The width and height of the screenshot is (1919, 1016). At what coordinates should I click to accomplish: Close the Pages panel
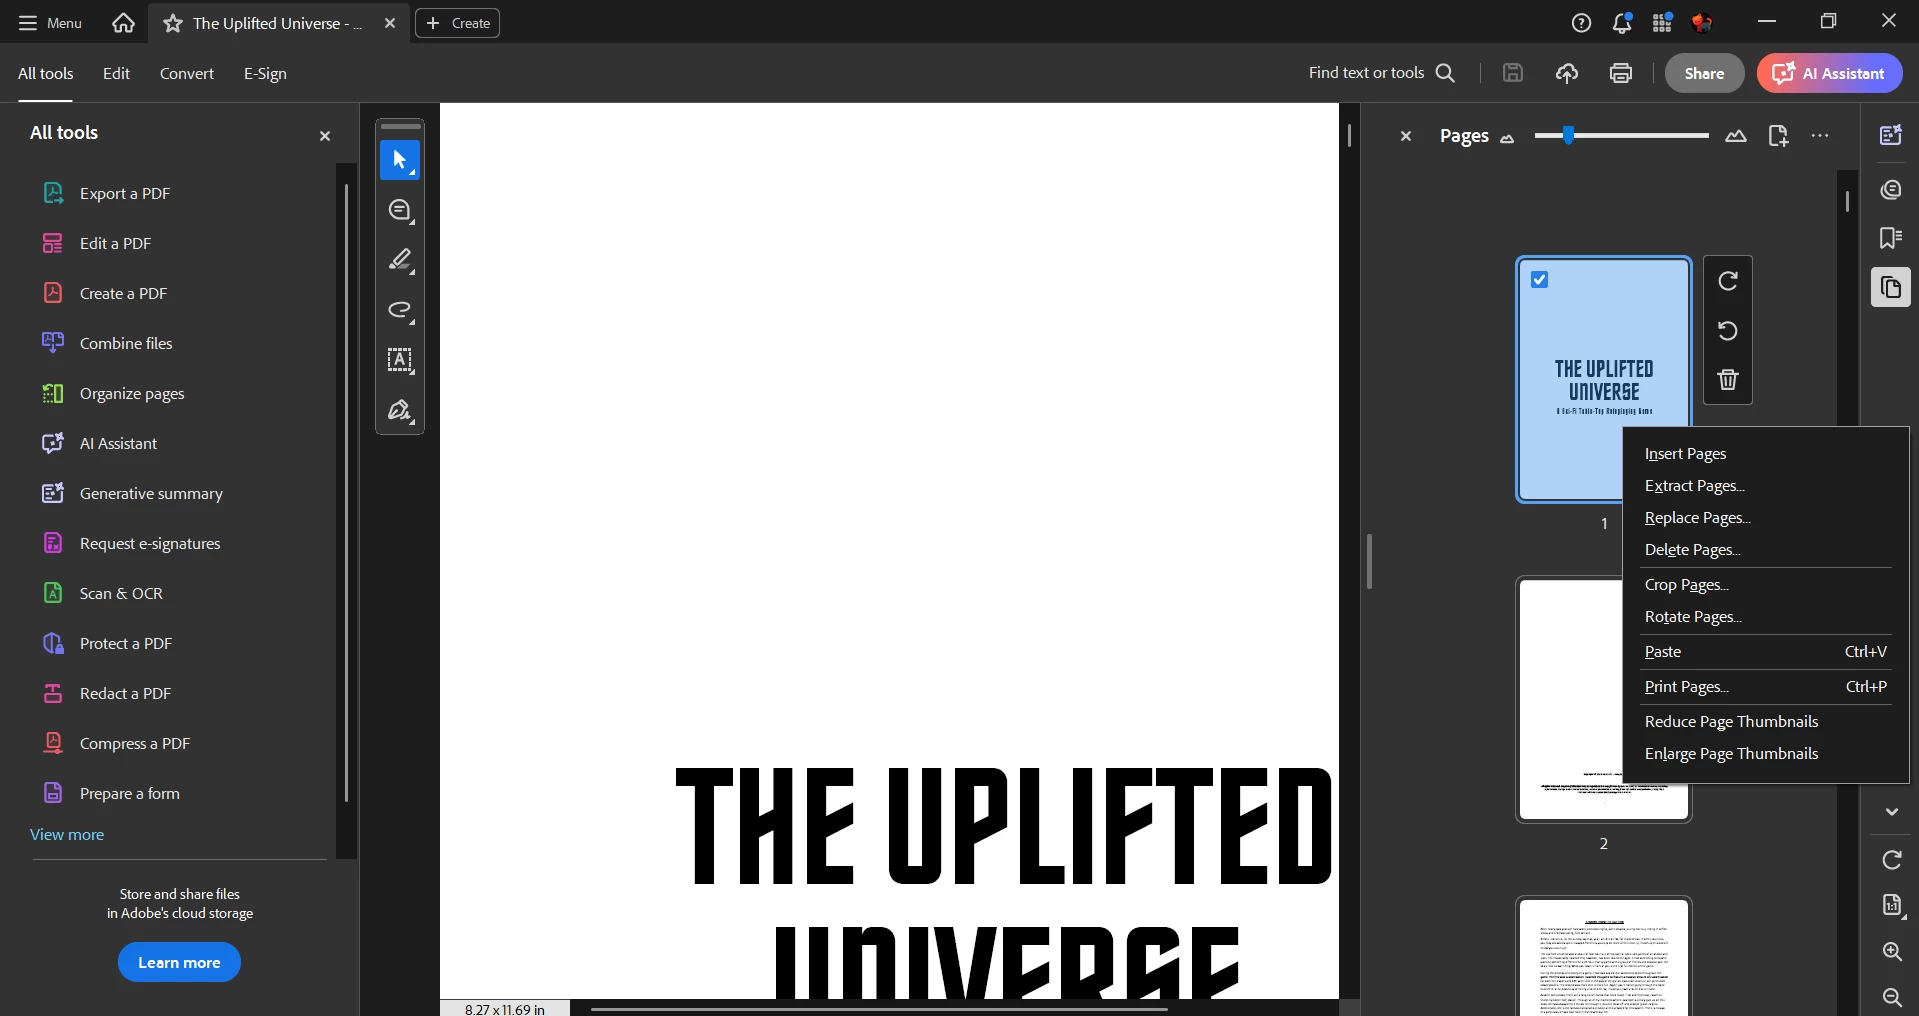1405,136
